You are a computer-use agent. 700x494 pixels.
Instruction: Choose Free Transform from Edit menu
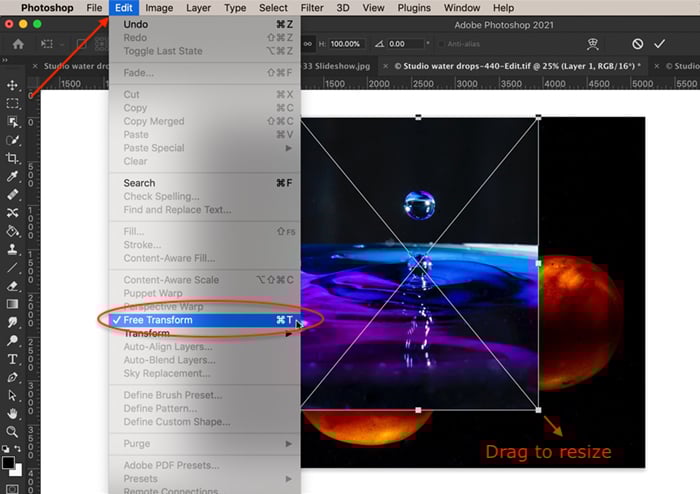(205, 320)
